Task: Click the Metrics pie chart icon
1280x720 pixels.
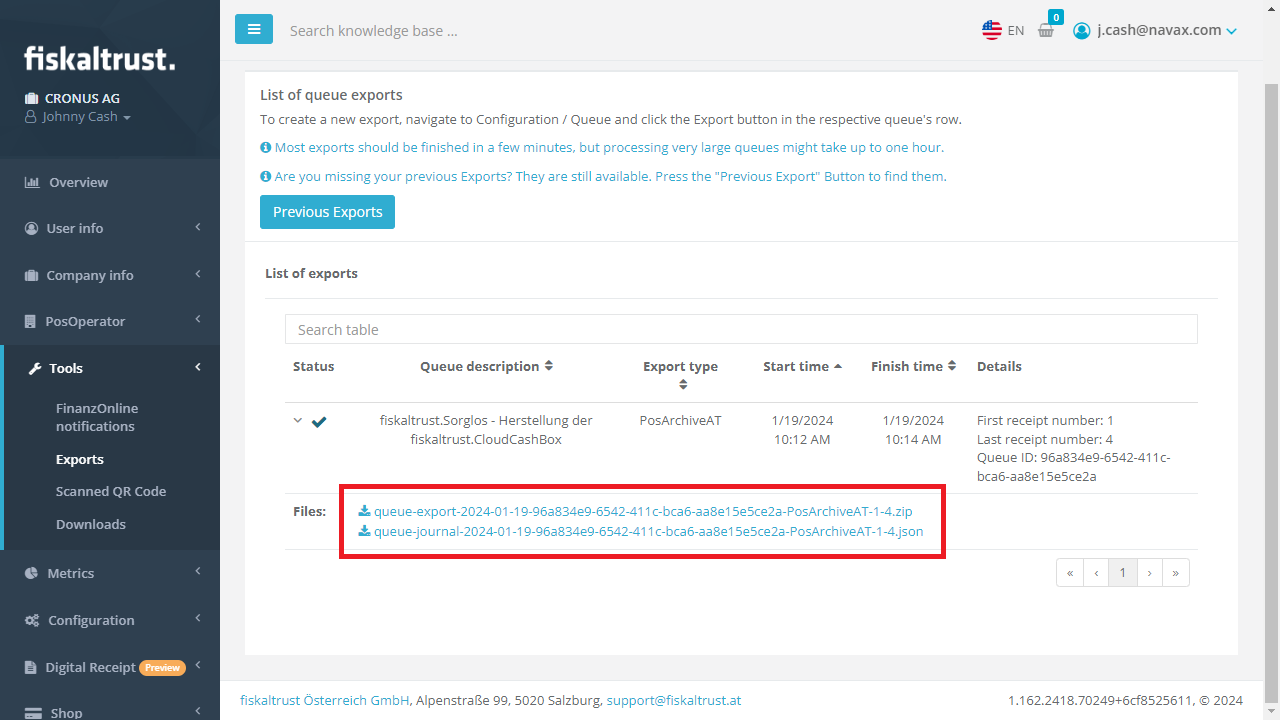Action: pyautogui.click(x=32, y=573)
